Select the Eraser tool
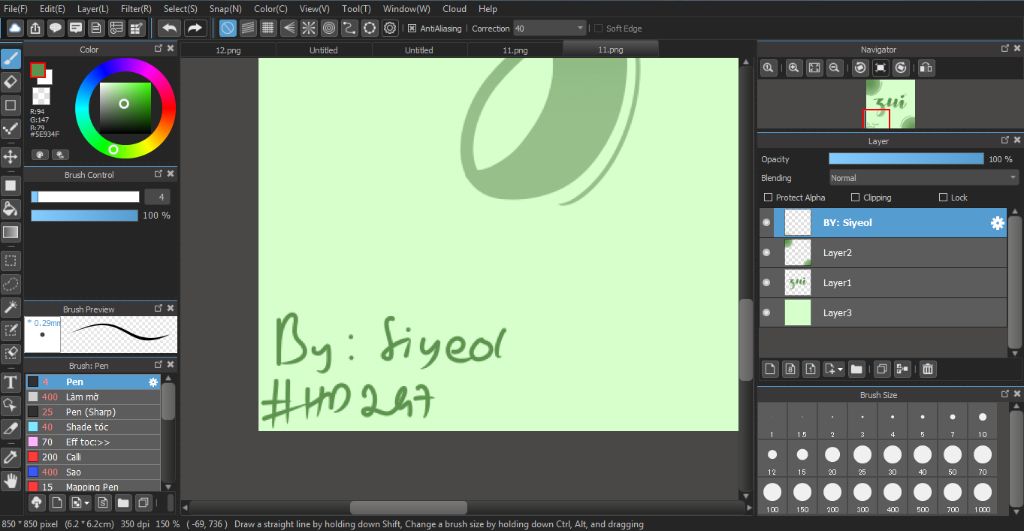The width and height of the screenshot is (1024, 531). pyautogui.click(x=10, y=82)
